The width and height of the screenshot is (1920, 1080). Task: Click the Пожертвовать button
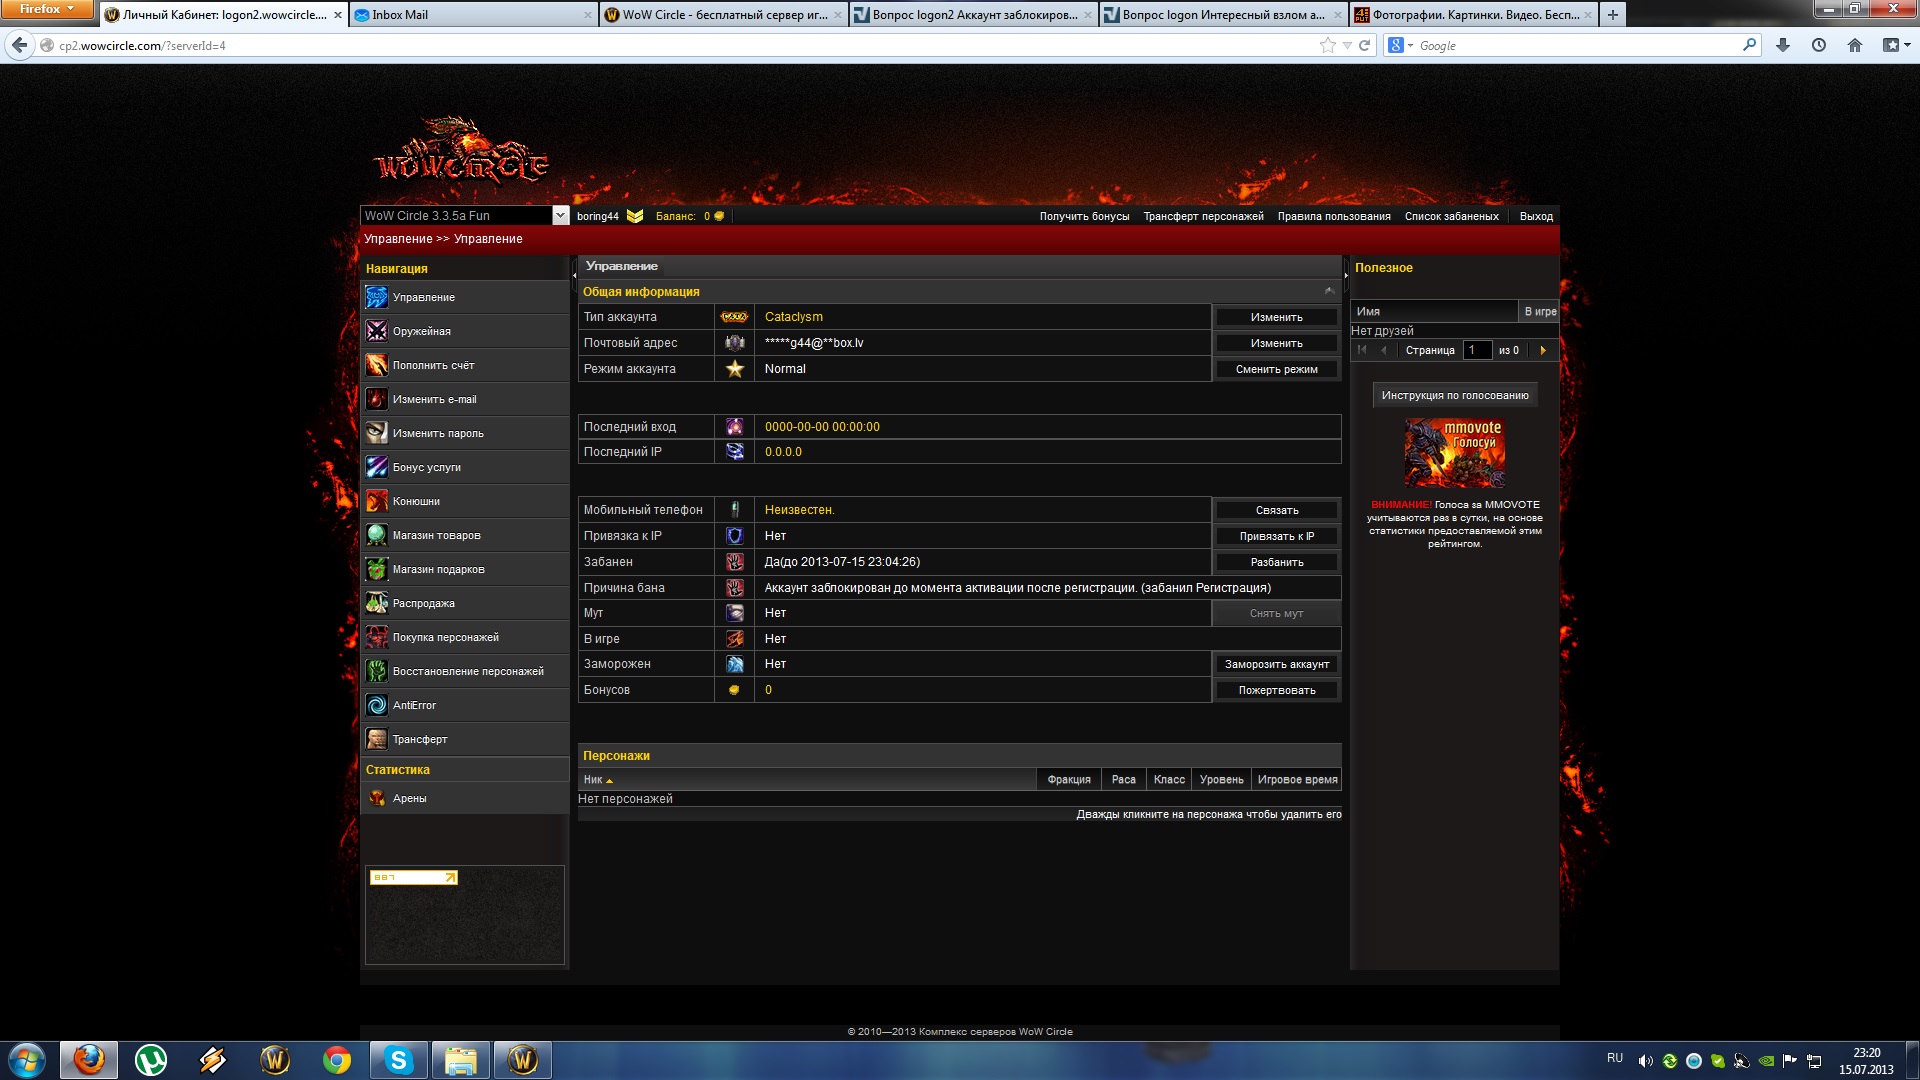tap(1276, 690)
